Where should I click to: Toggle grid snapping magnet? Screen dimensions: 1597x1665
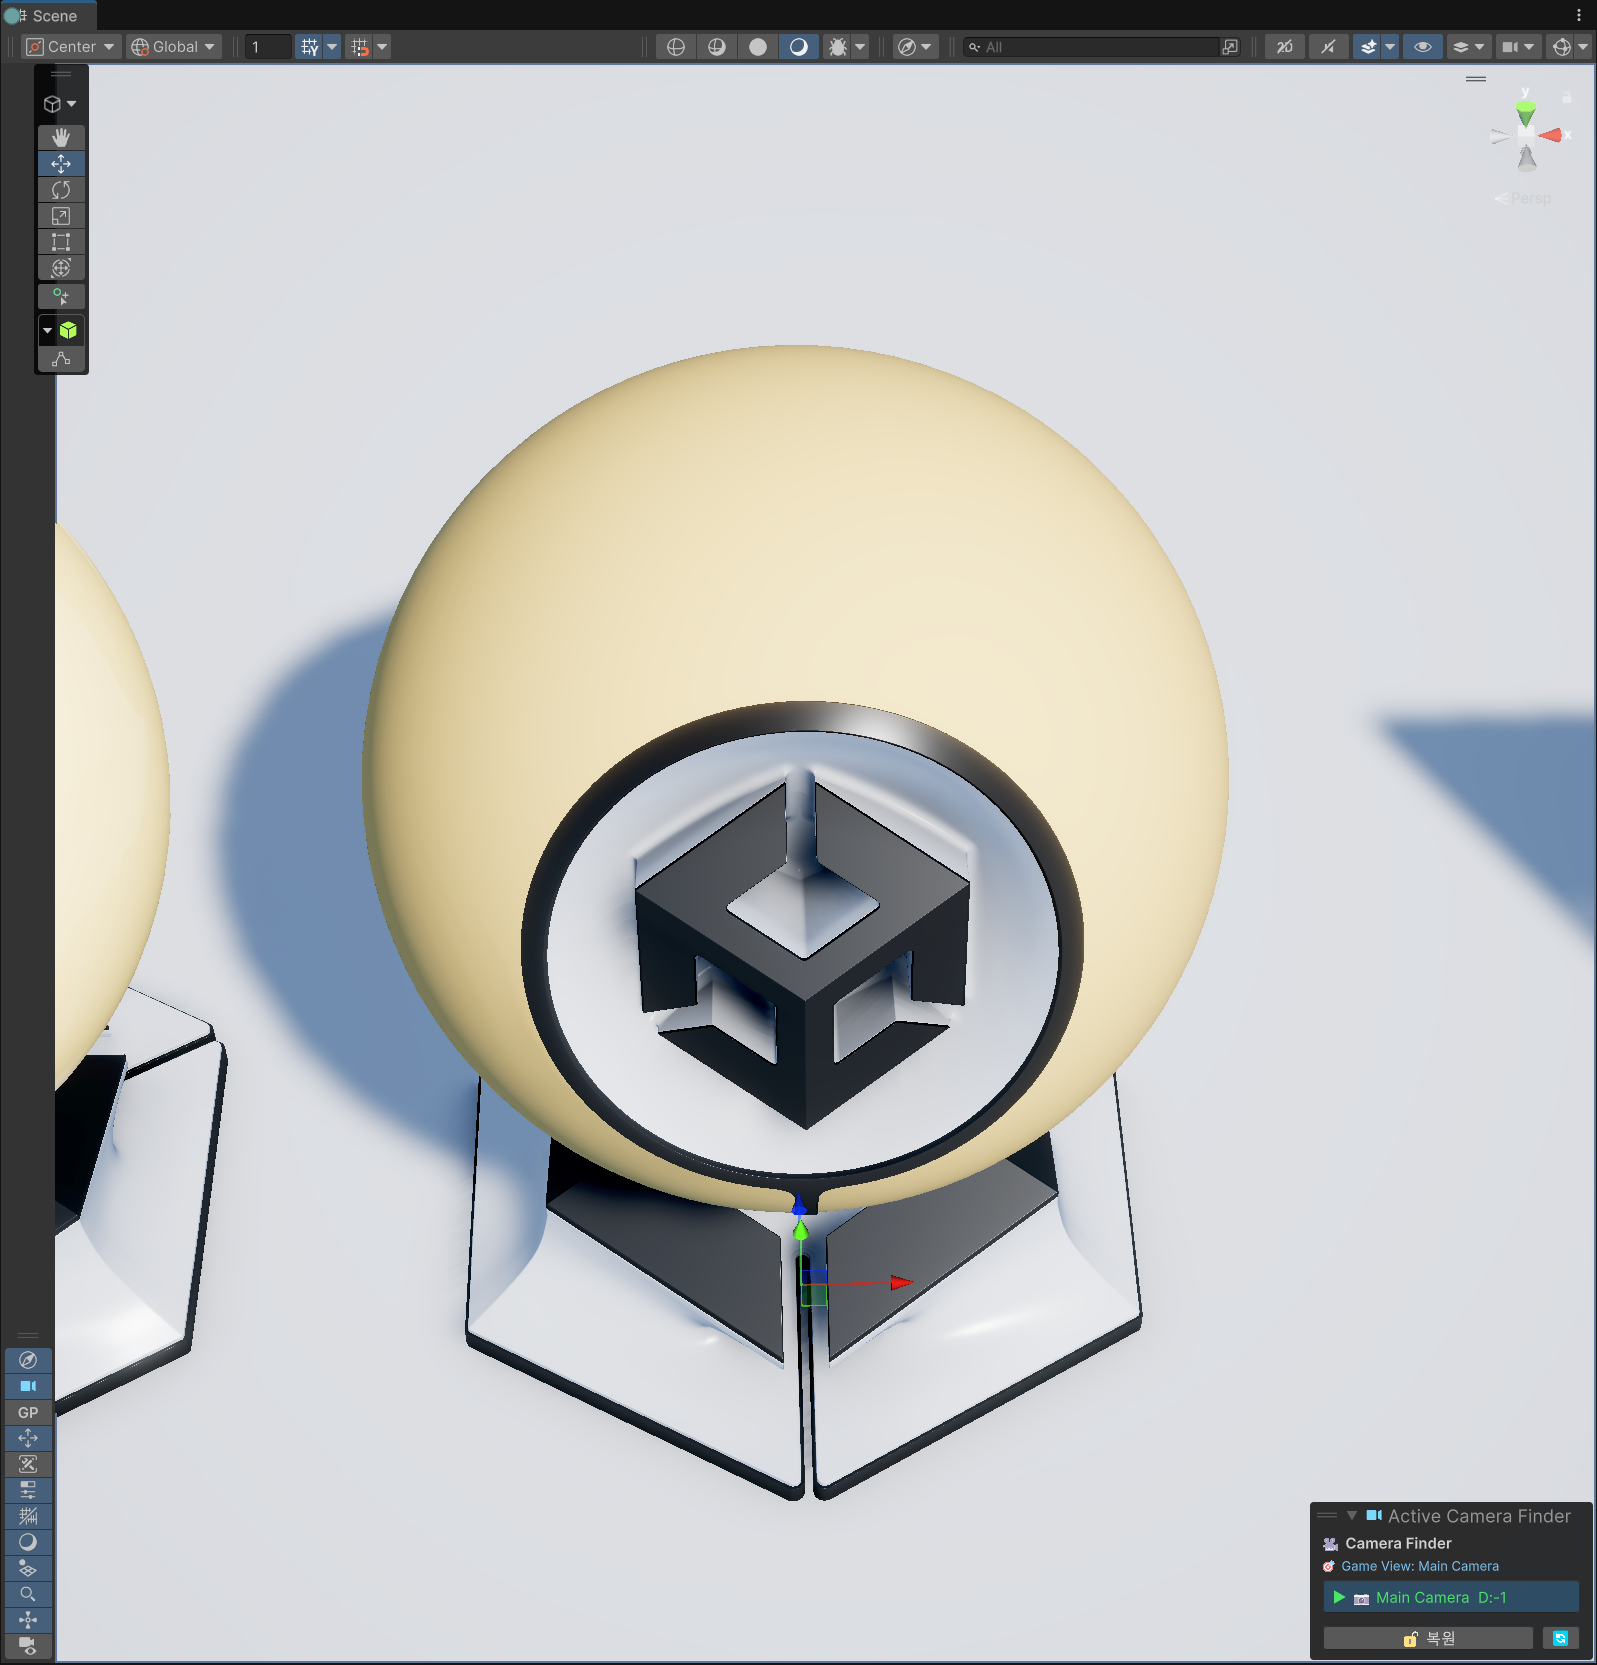tap(360, 47)
